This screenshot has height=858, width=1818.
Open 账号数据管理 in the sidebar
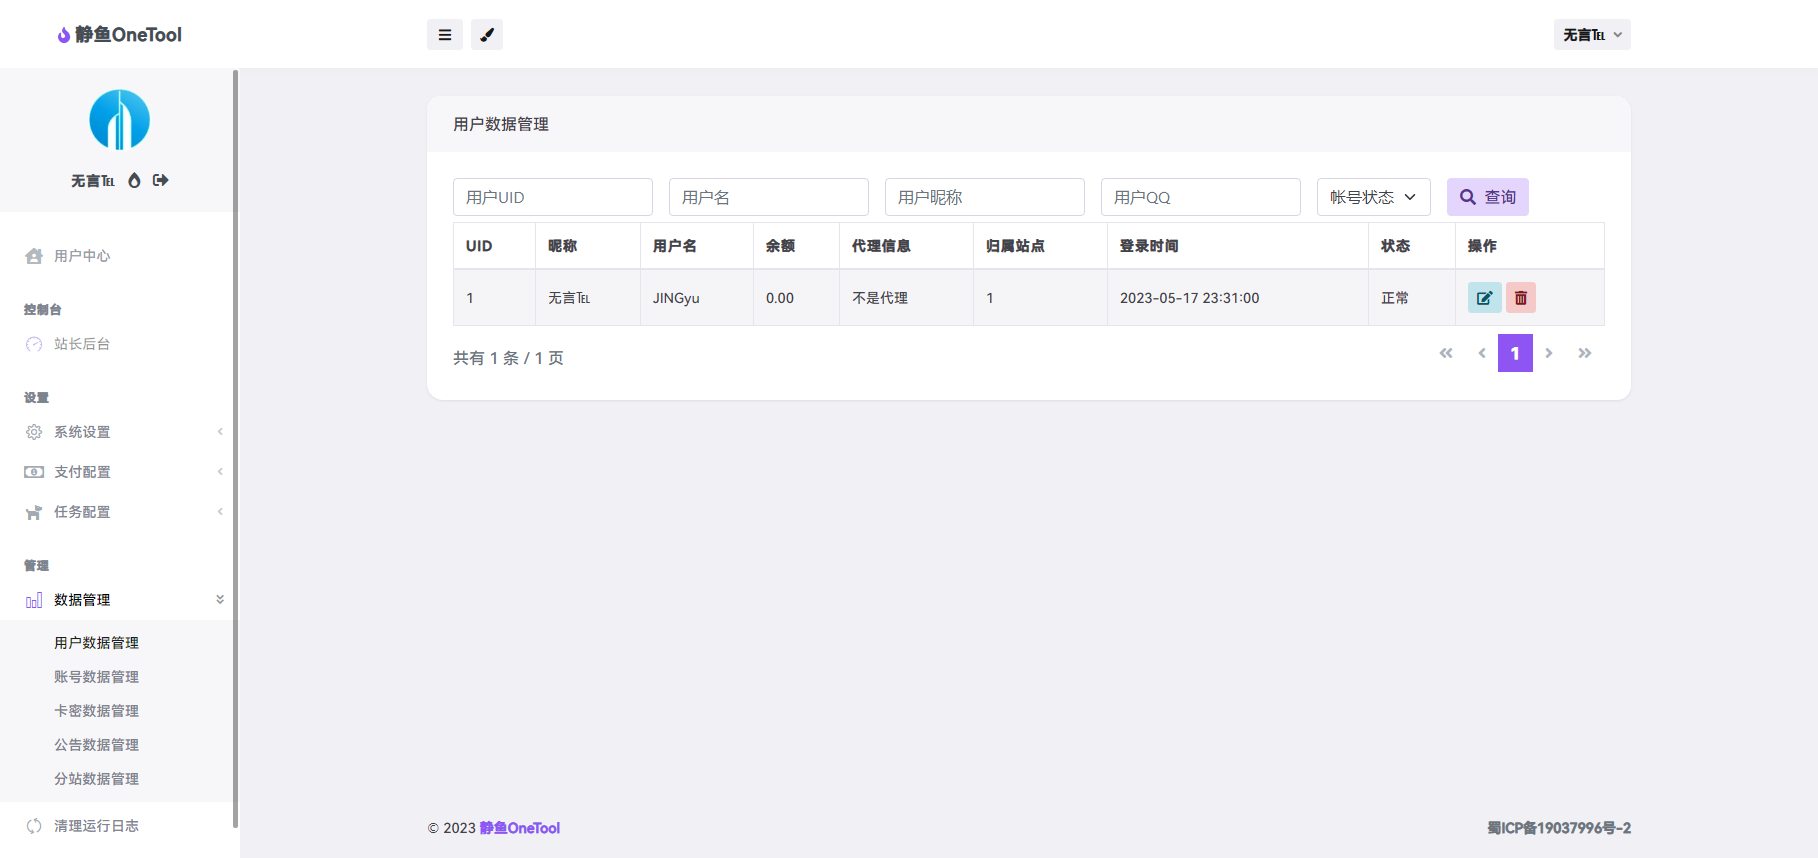point(96,677)
